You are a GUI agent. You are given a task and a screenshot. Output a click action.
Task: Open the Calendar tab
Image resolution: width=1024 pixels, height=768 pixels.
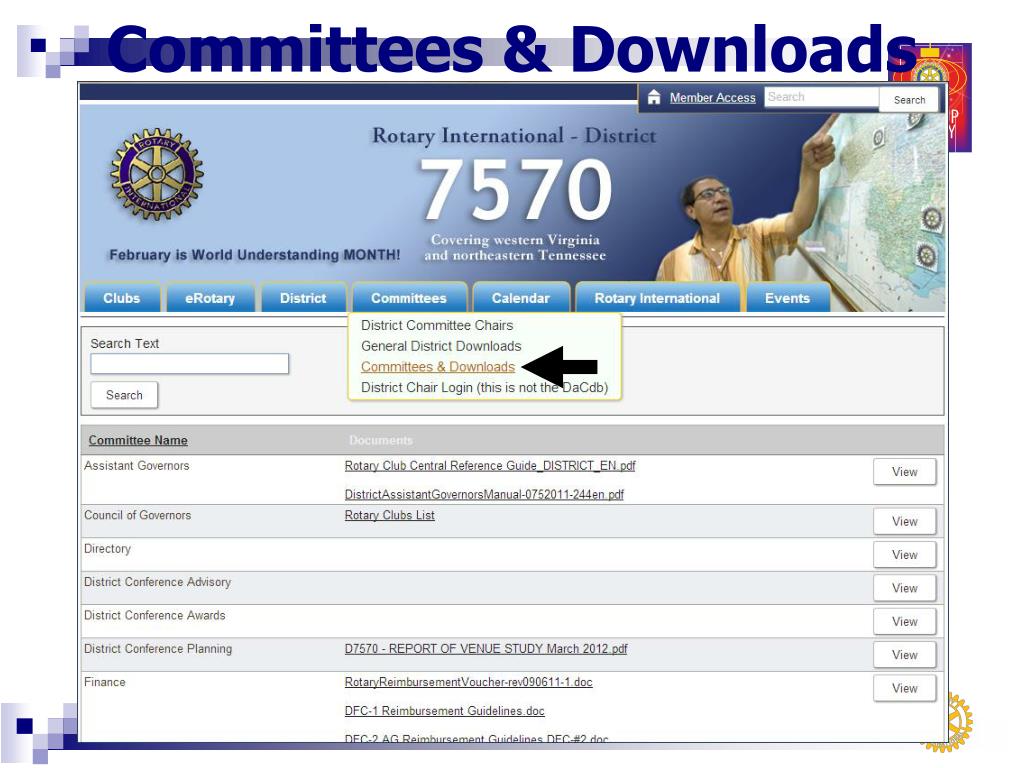coord(521,298)
